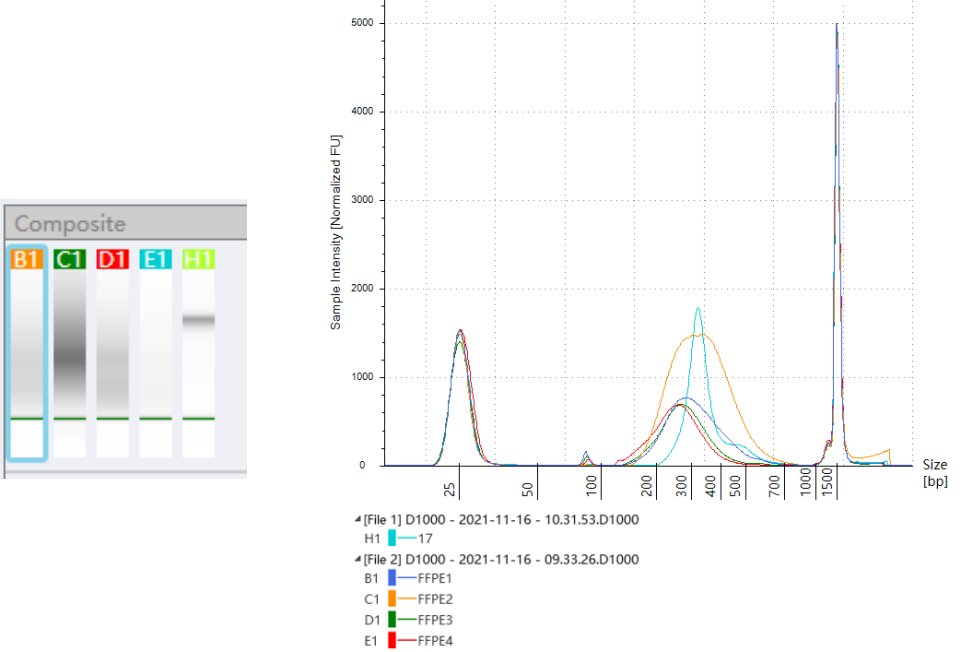
Task: Select the H1 lane header
Action: pyautogui.click(x=199, y=259)
